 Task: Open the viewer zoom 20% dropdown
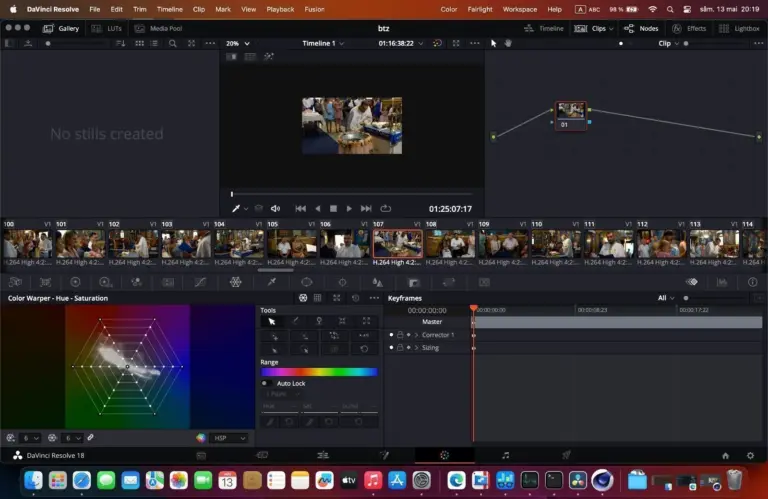[x=238, y=43]
